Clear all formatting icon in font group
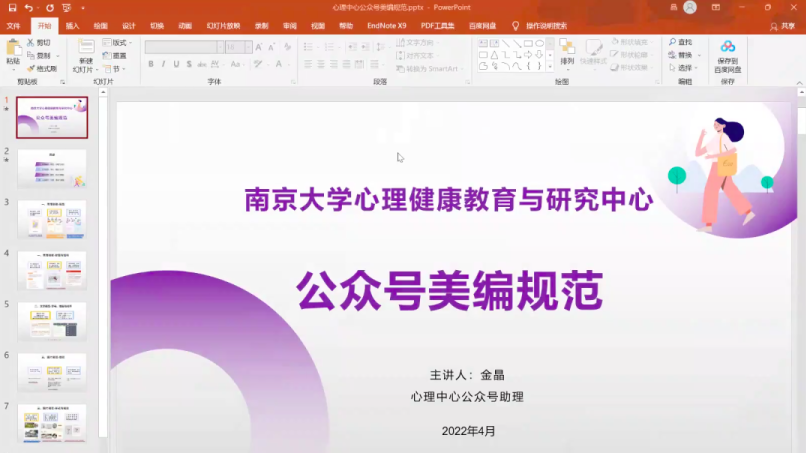The height and width of the screenshot is (453, 806). [x=287, y=47]
